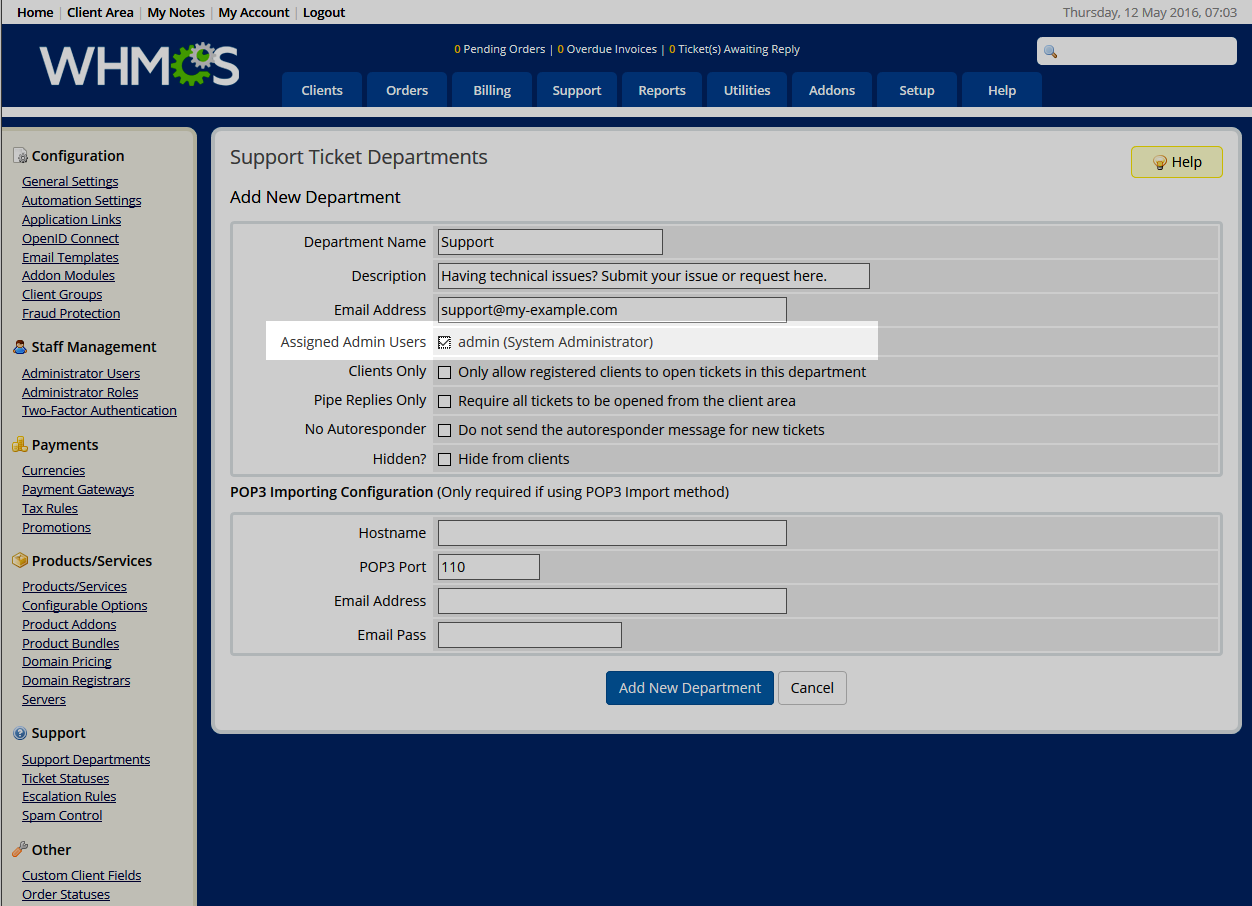
Task: Click the Add New Department button
Action: point(690,688)
